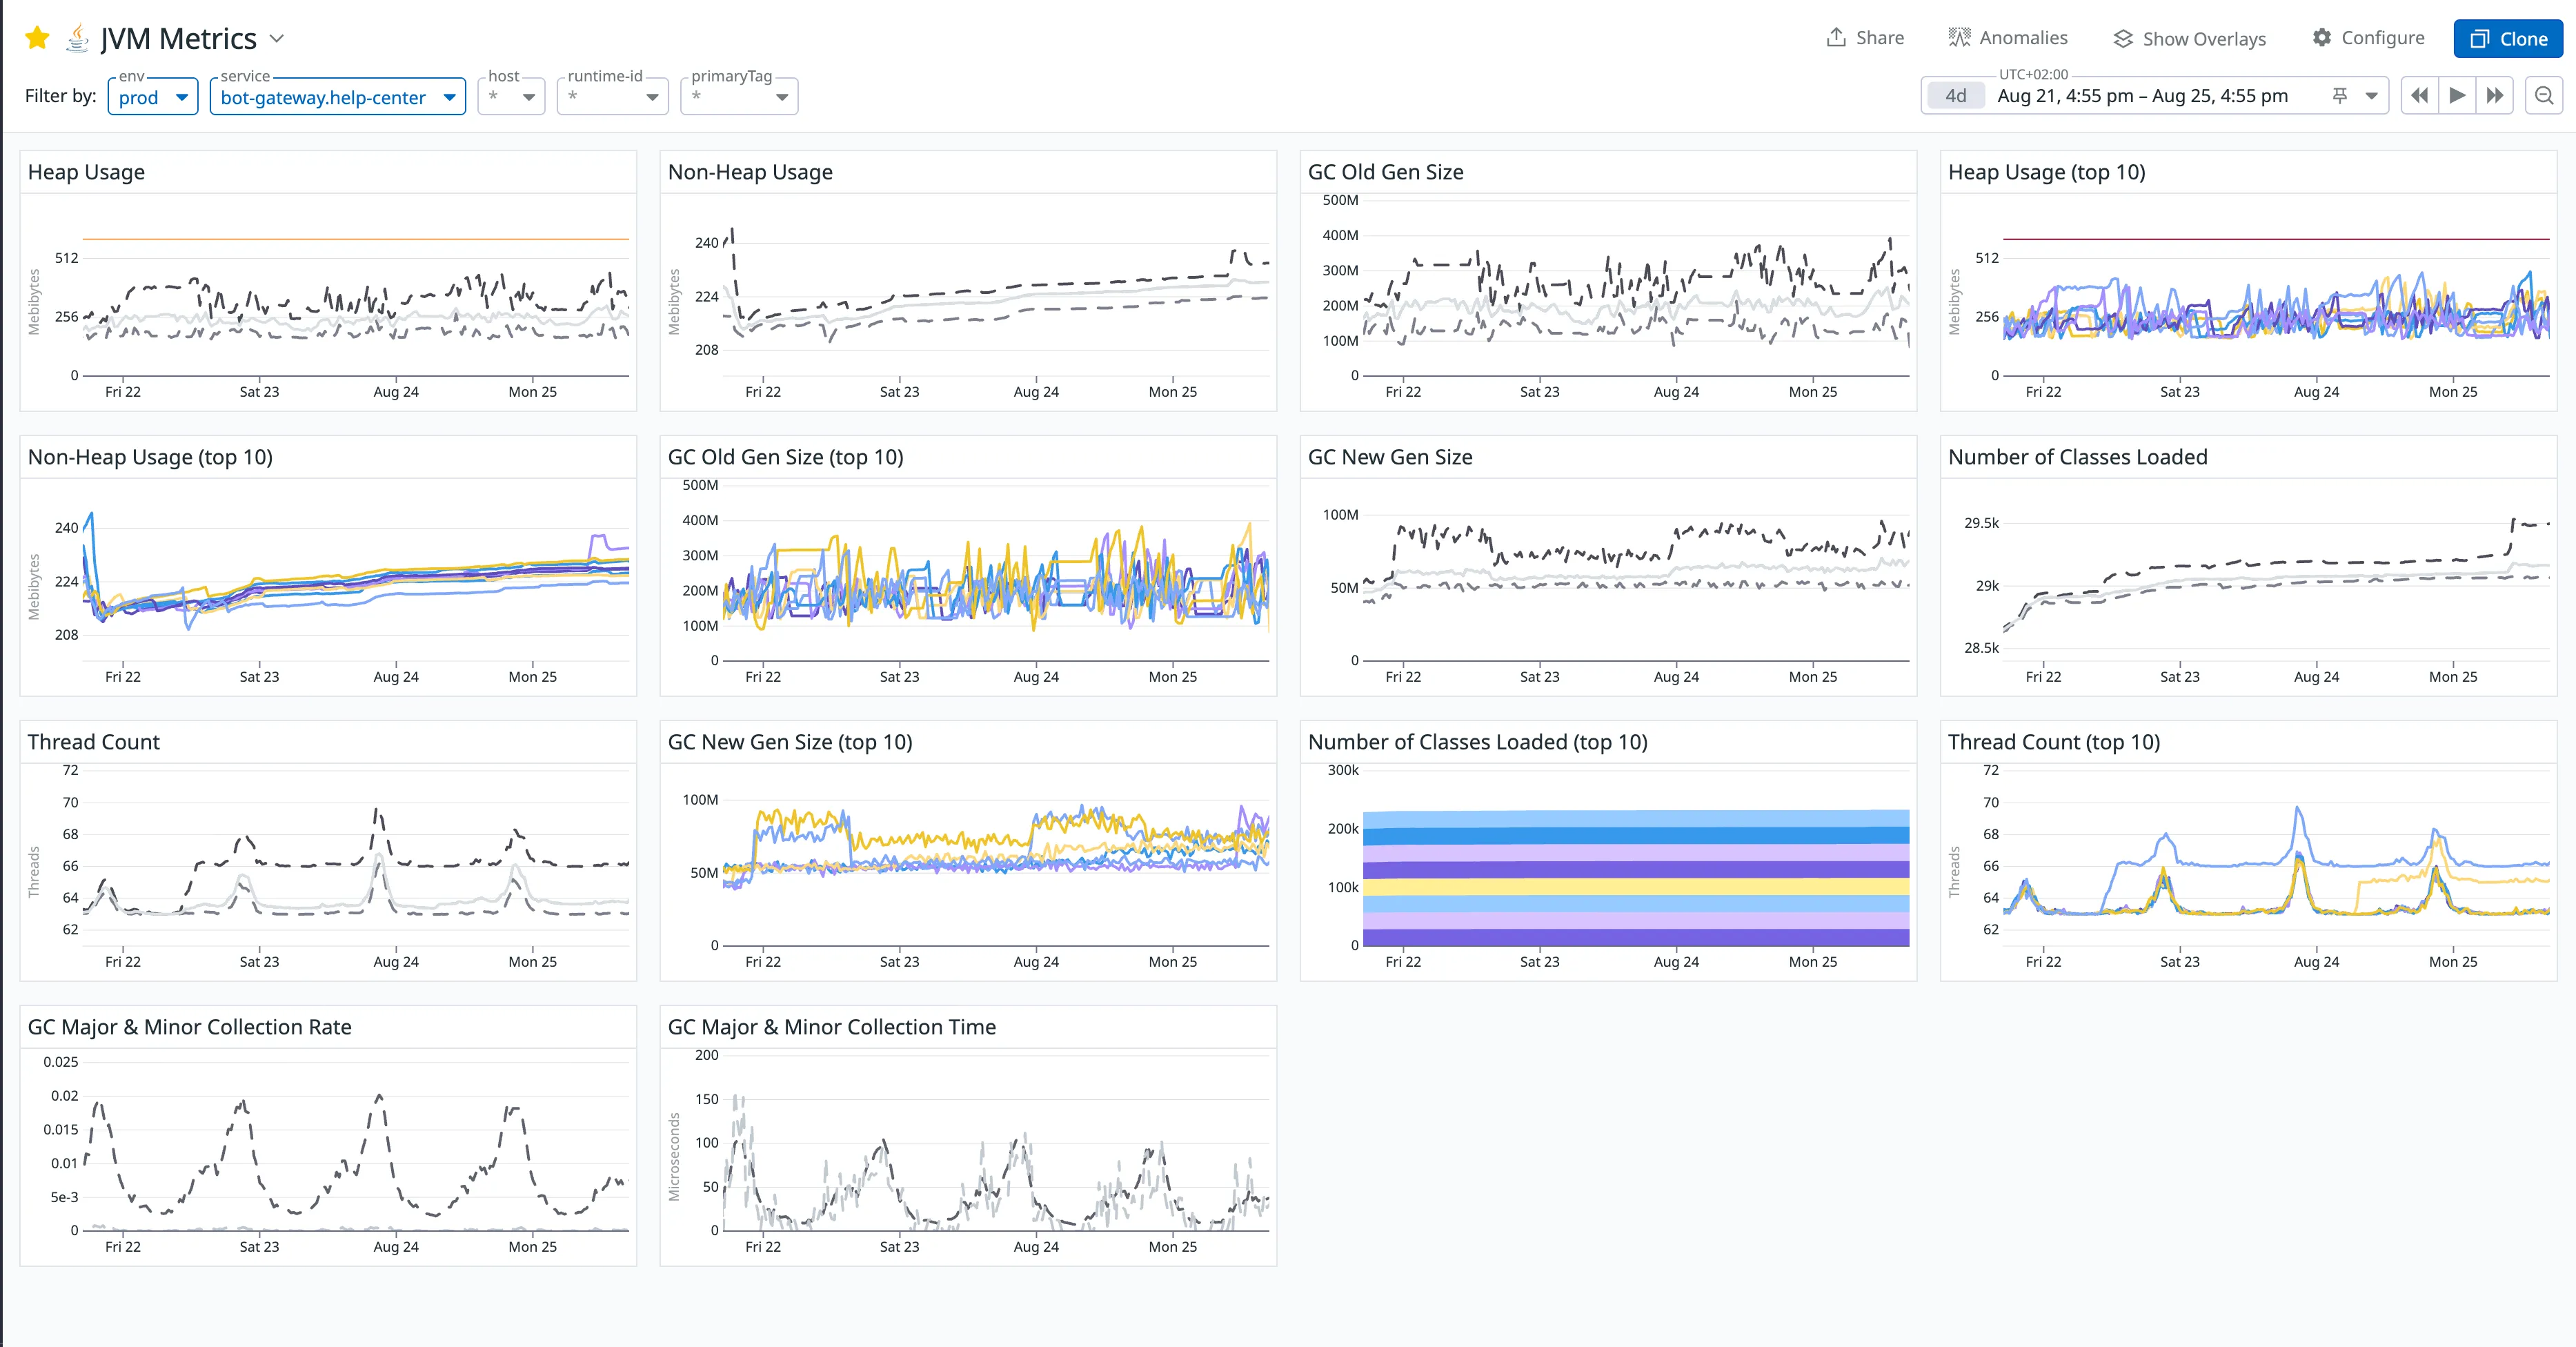This screenshot has width=2576, height=1347.
Task: Share the dashboard using the Share icon
Action: pyautogui.click(x=1837, y=37)
